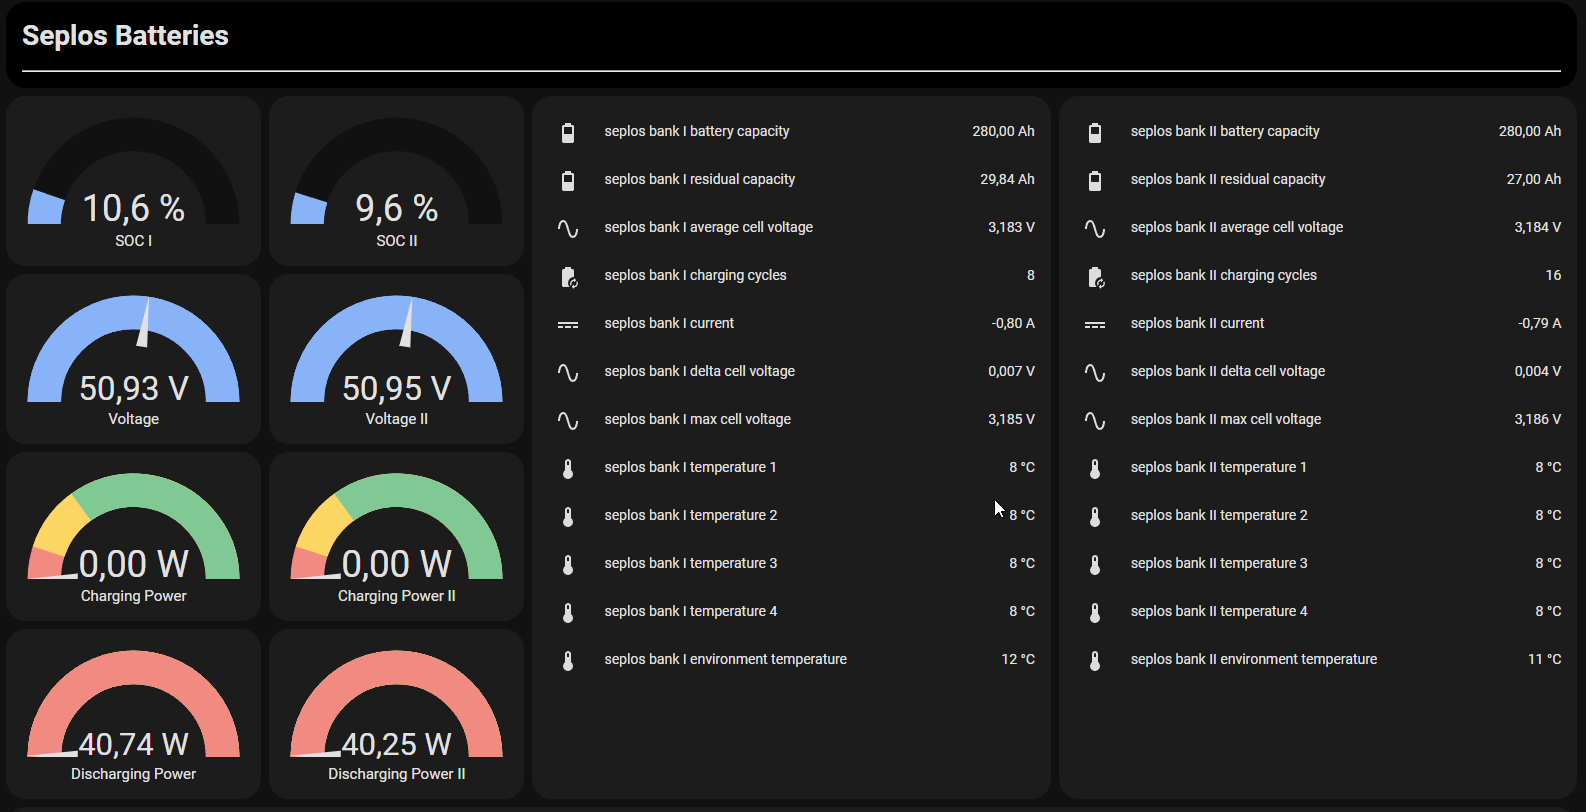Click DC current icon for bank I current
This screenshot has width=1586, height=812.
[x=568, y=324]
